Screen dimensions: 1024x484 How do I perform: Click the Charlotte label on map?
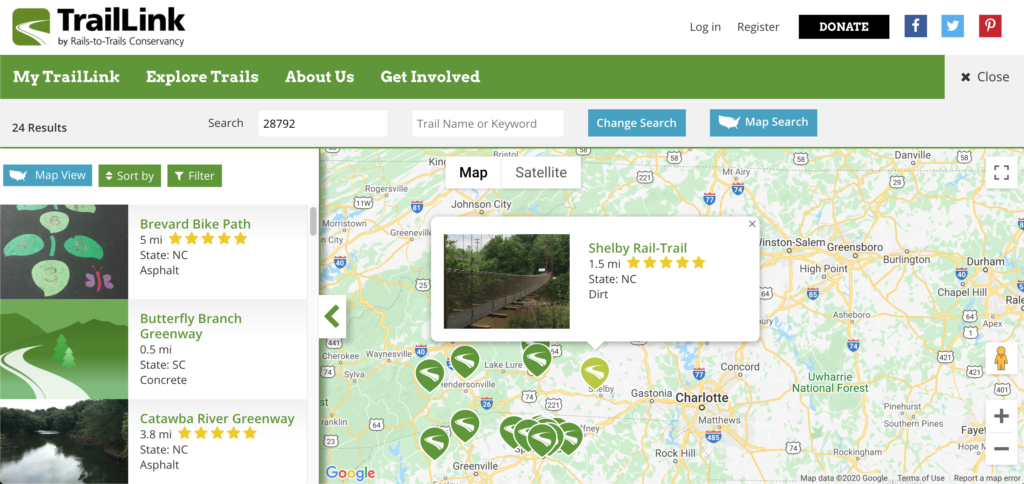coord(702,398)
